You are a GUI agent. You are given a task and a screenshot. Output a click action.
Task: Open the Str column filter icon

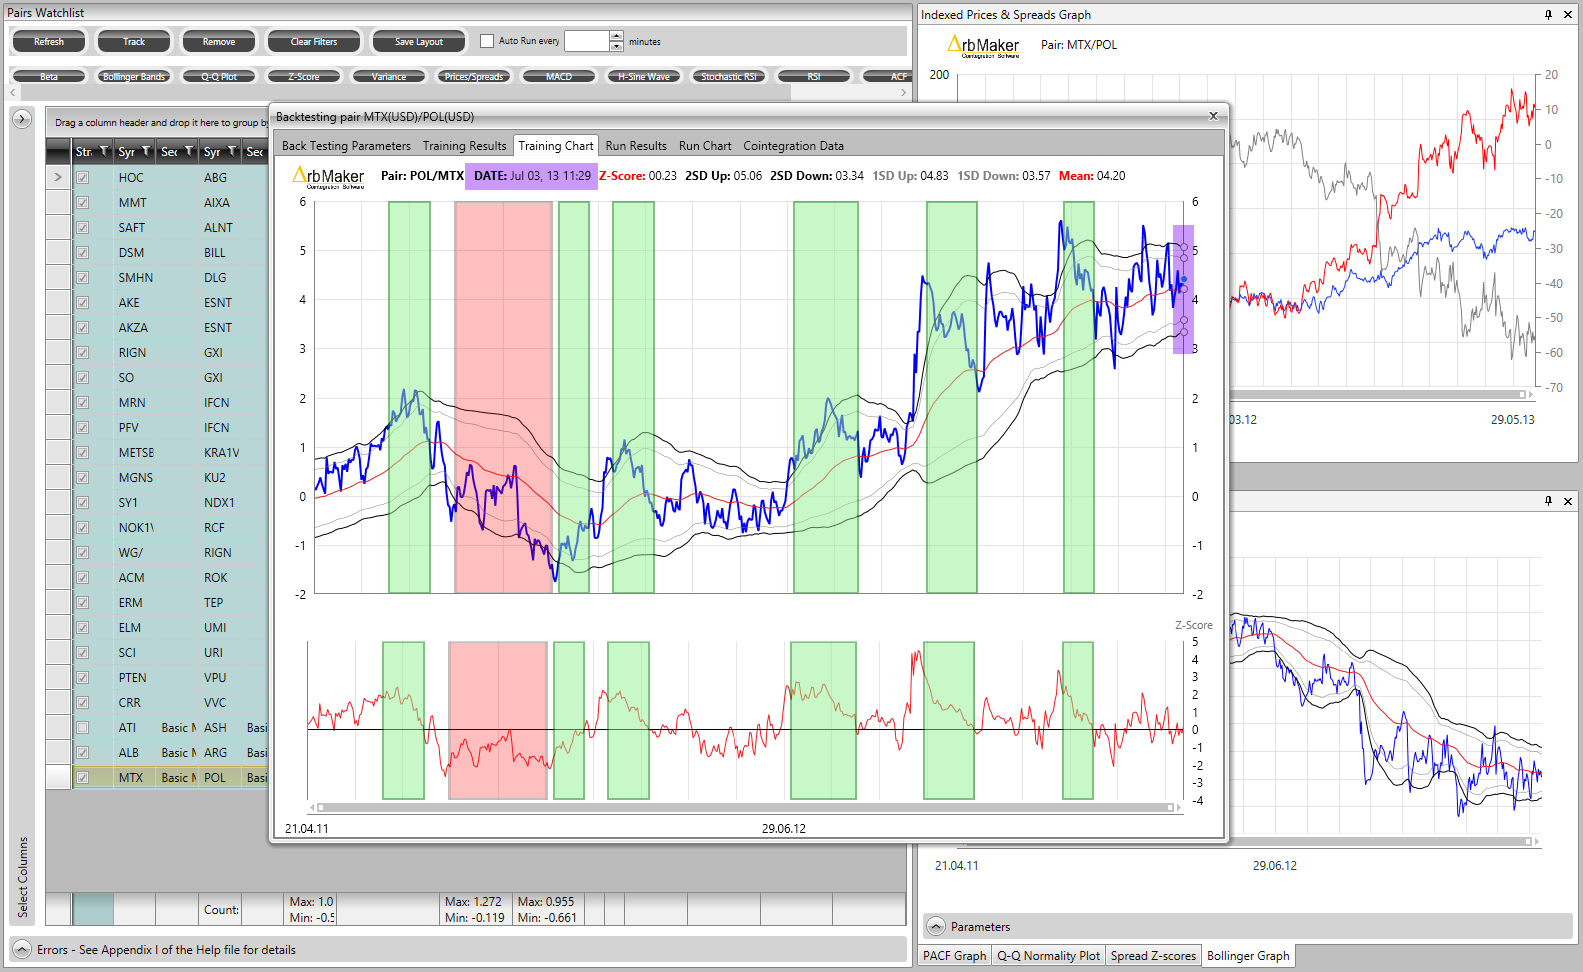[x=104, y=151]
